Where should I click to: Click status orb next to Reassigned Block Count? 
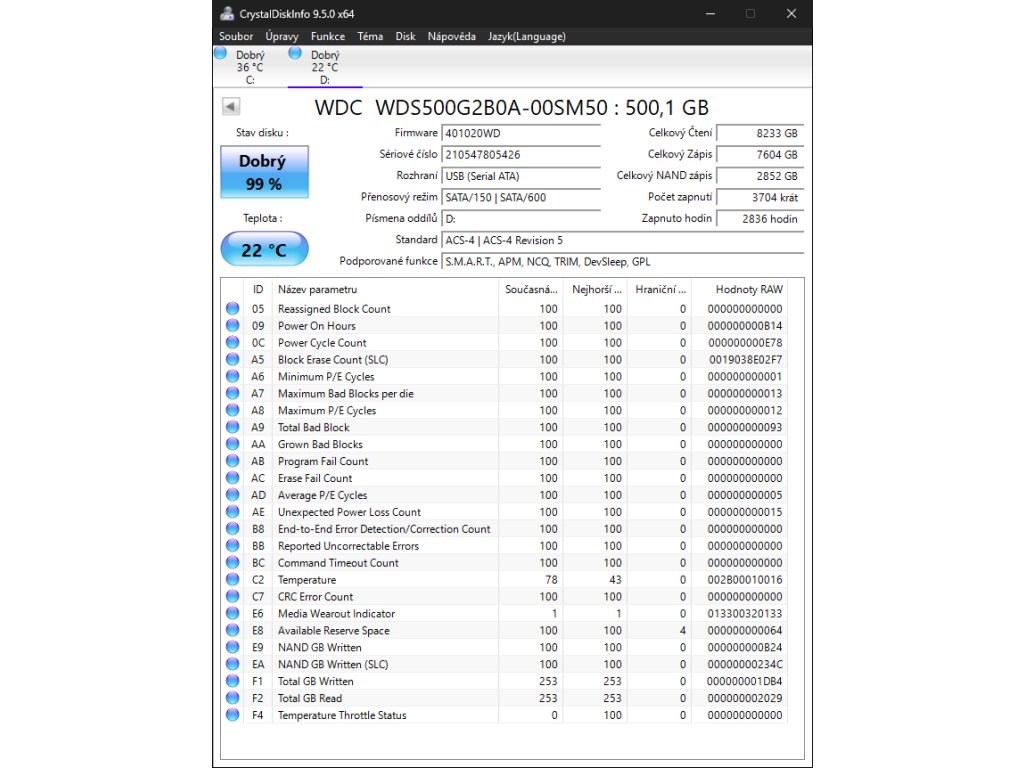click(233, 309)
